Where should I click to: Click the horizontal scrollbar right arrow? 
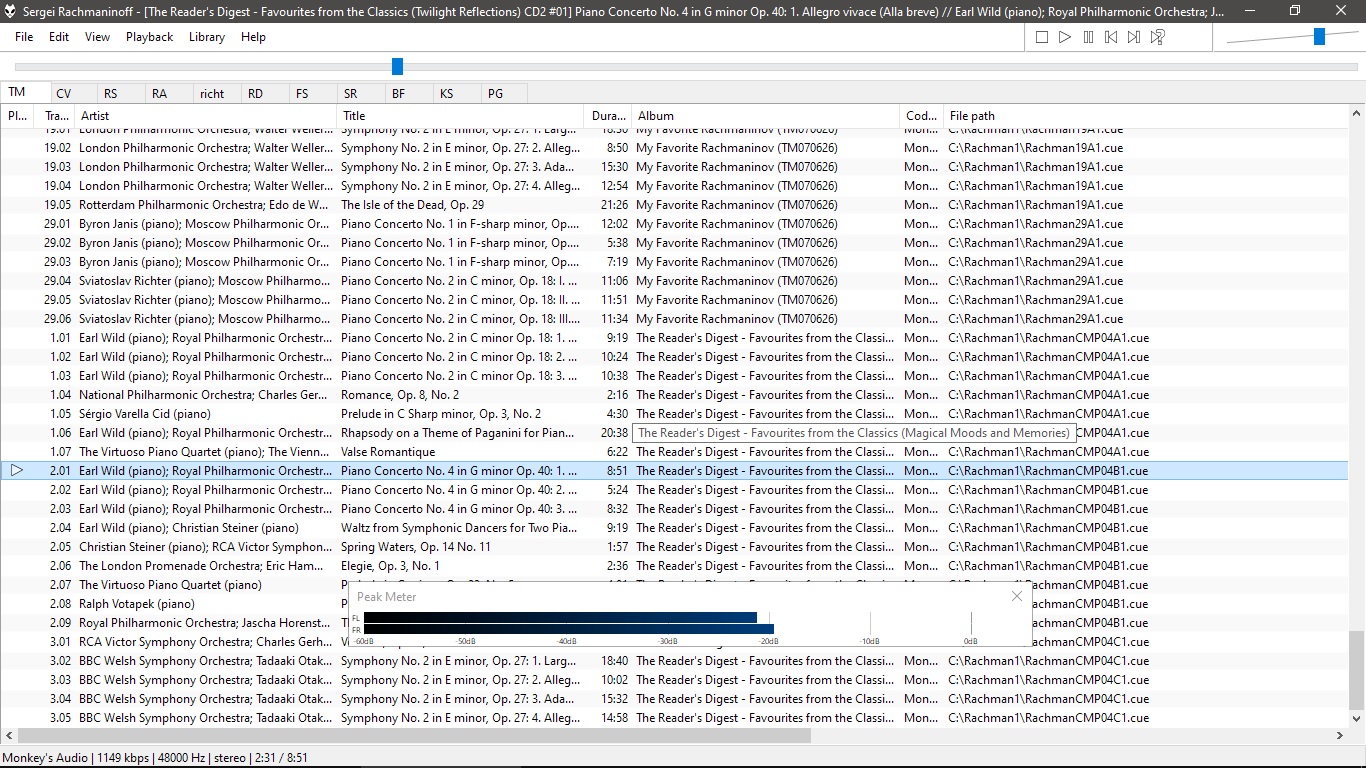click(1340, 736)
